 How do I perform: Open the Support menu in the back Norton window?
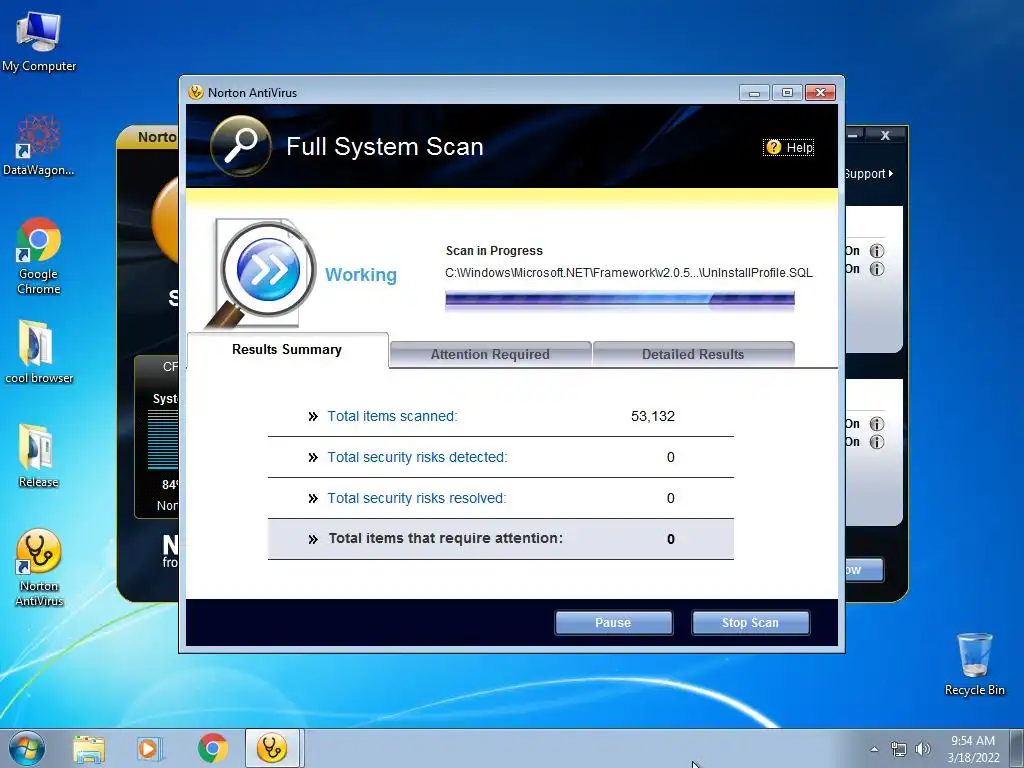(x=868, y=174)
